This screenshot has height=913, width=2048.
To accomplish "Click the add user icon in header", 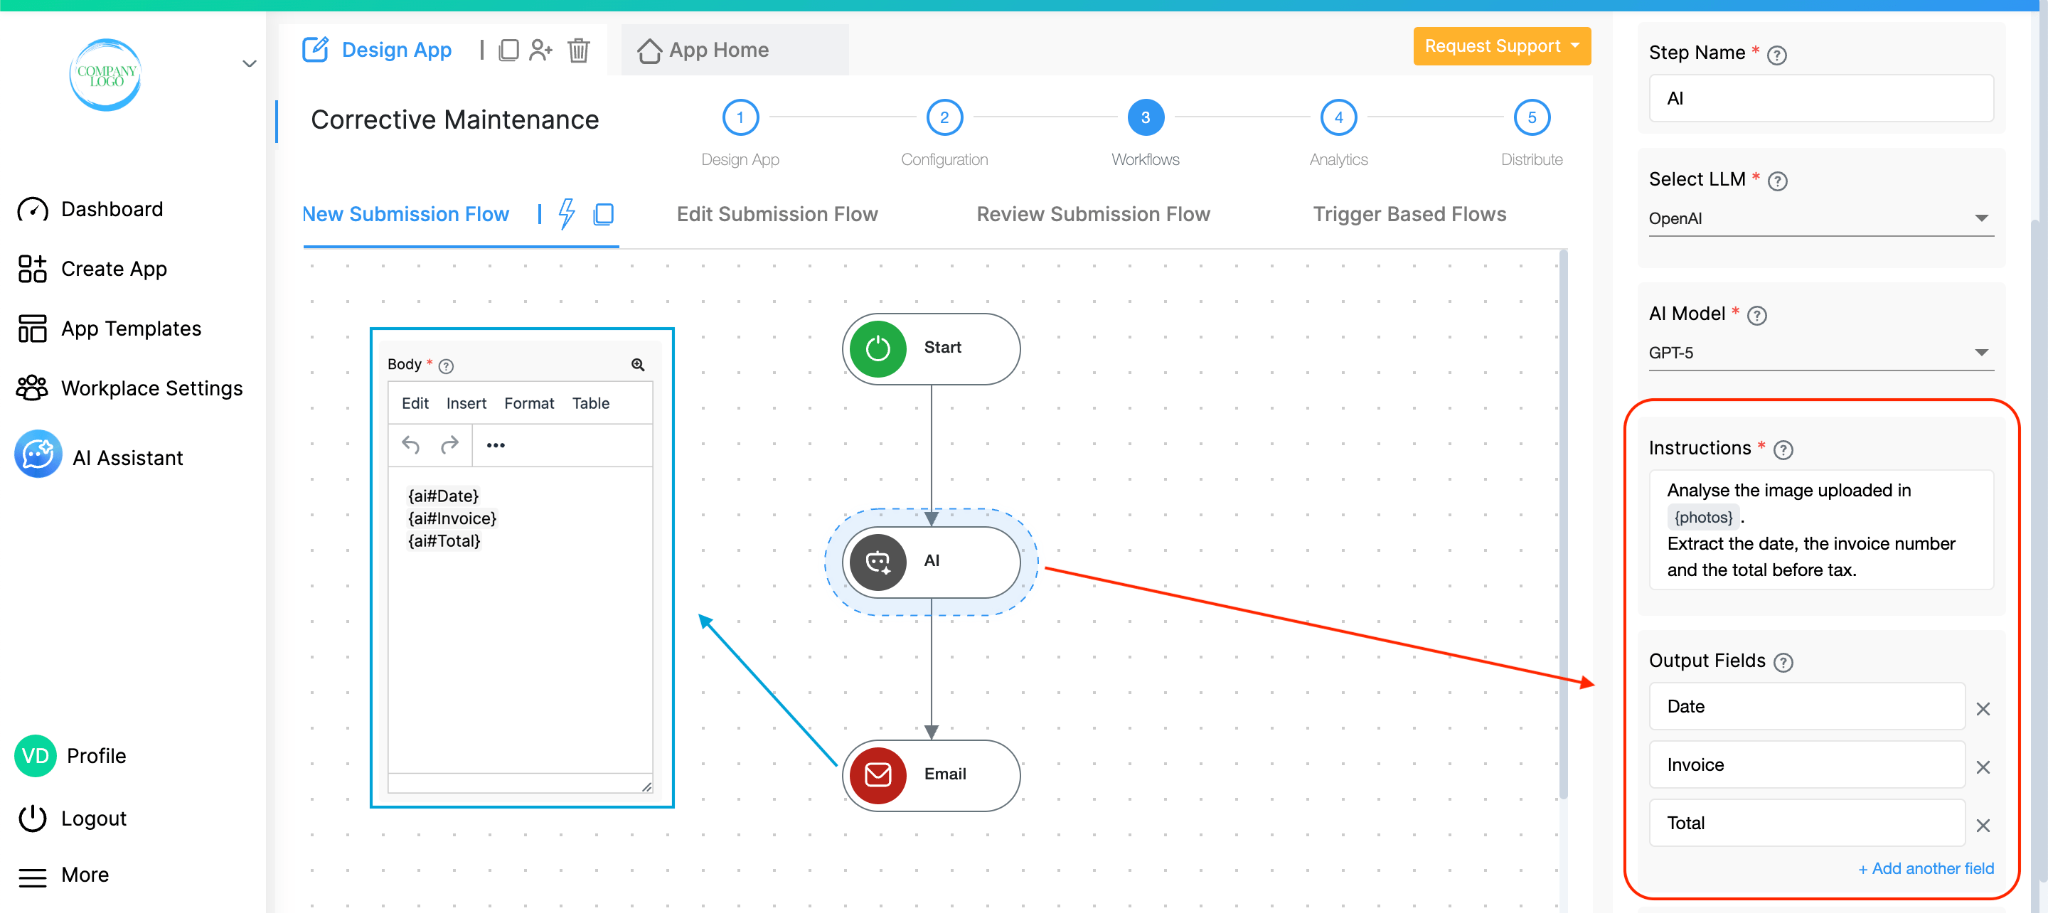I will coord(541,50).
